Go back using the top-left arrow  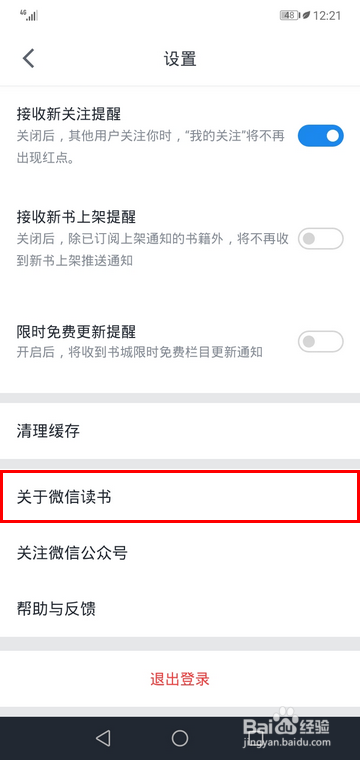(x=29, y=59)
